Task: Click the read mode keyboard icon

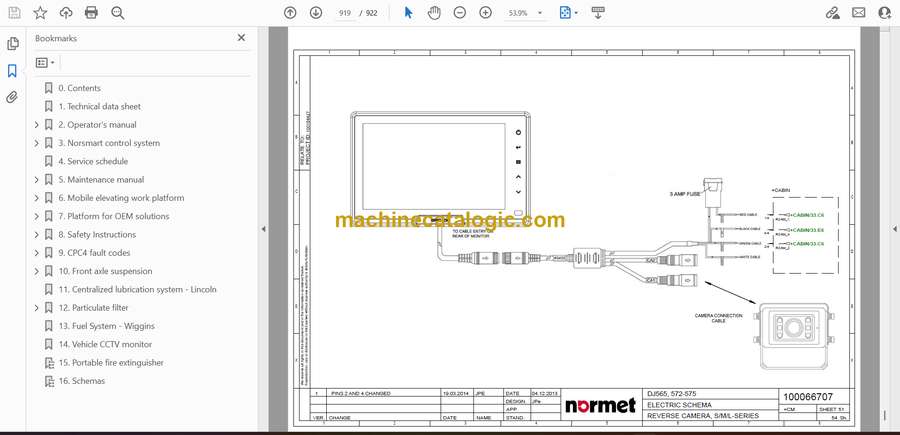Action: pyautogui.click(x=598, y=13)
